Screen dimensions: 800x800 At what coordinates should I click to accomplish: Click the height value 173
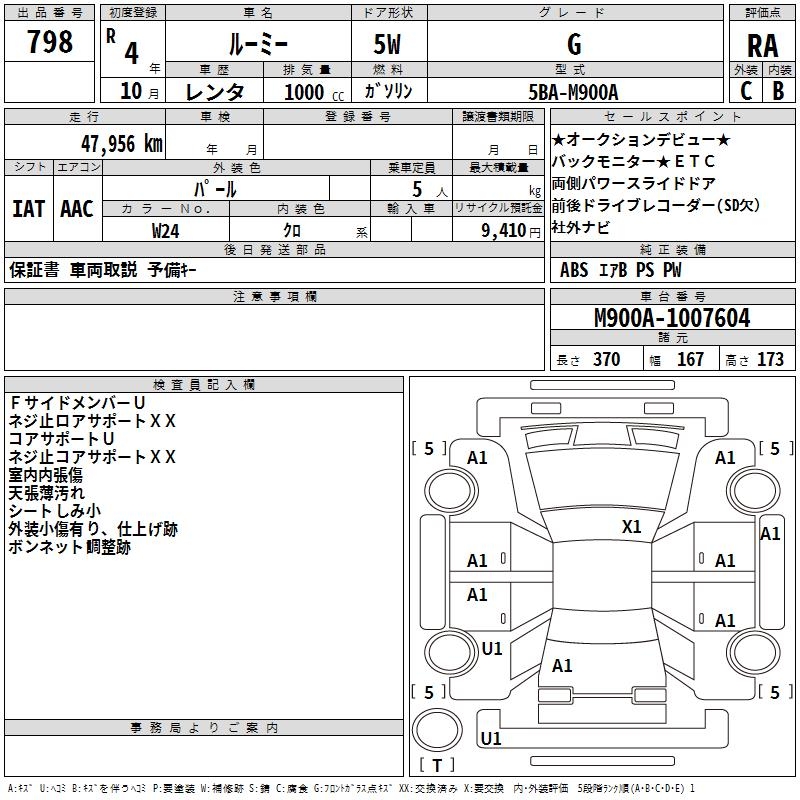(770, 359)
